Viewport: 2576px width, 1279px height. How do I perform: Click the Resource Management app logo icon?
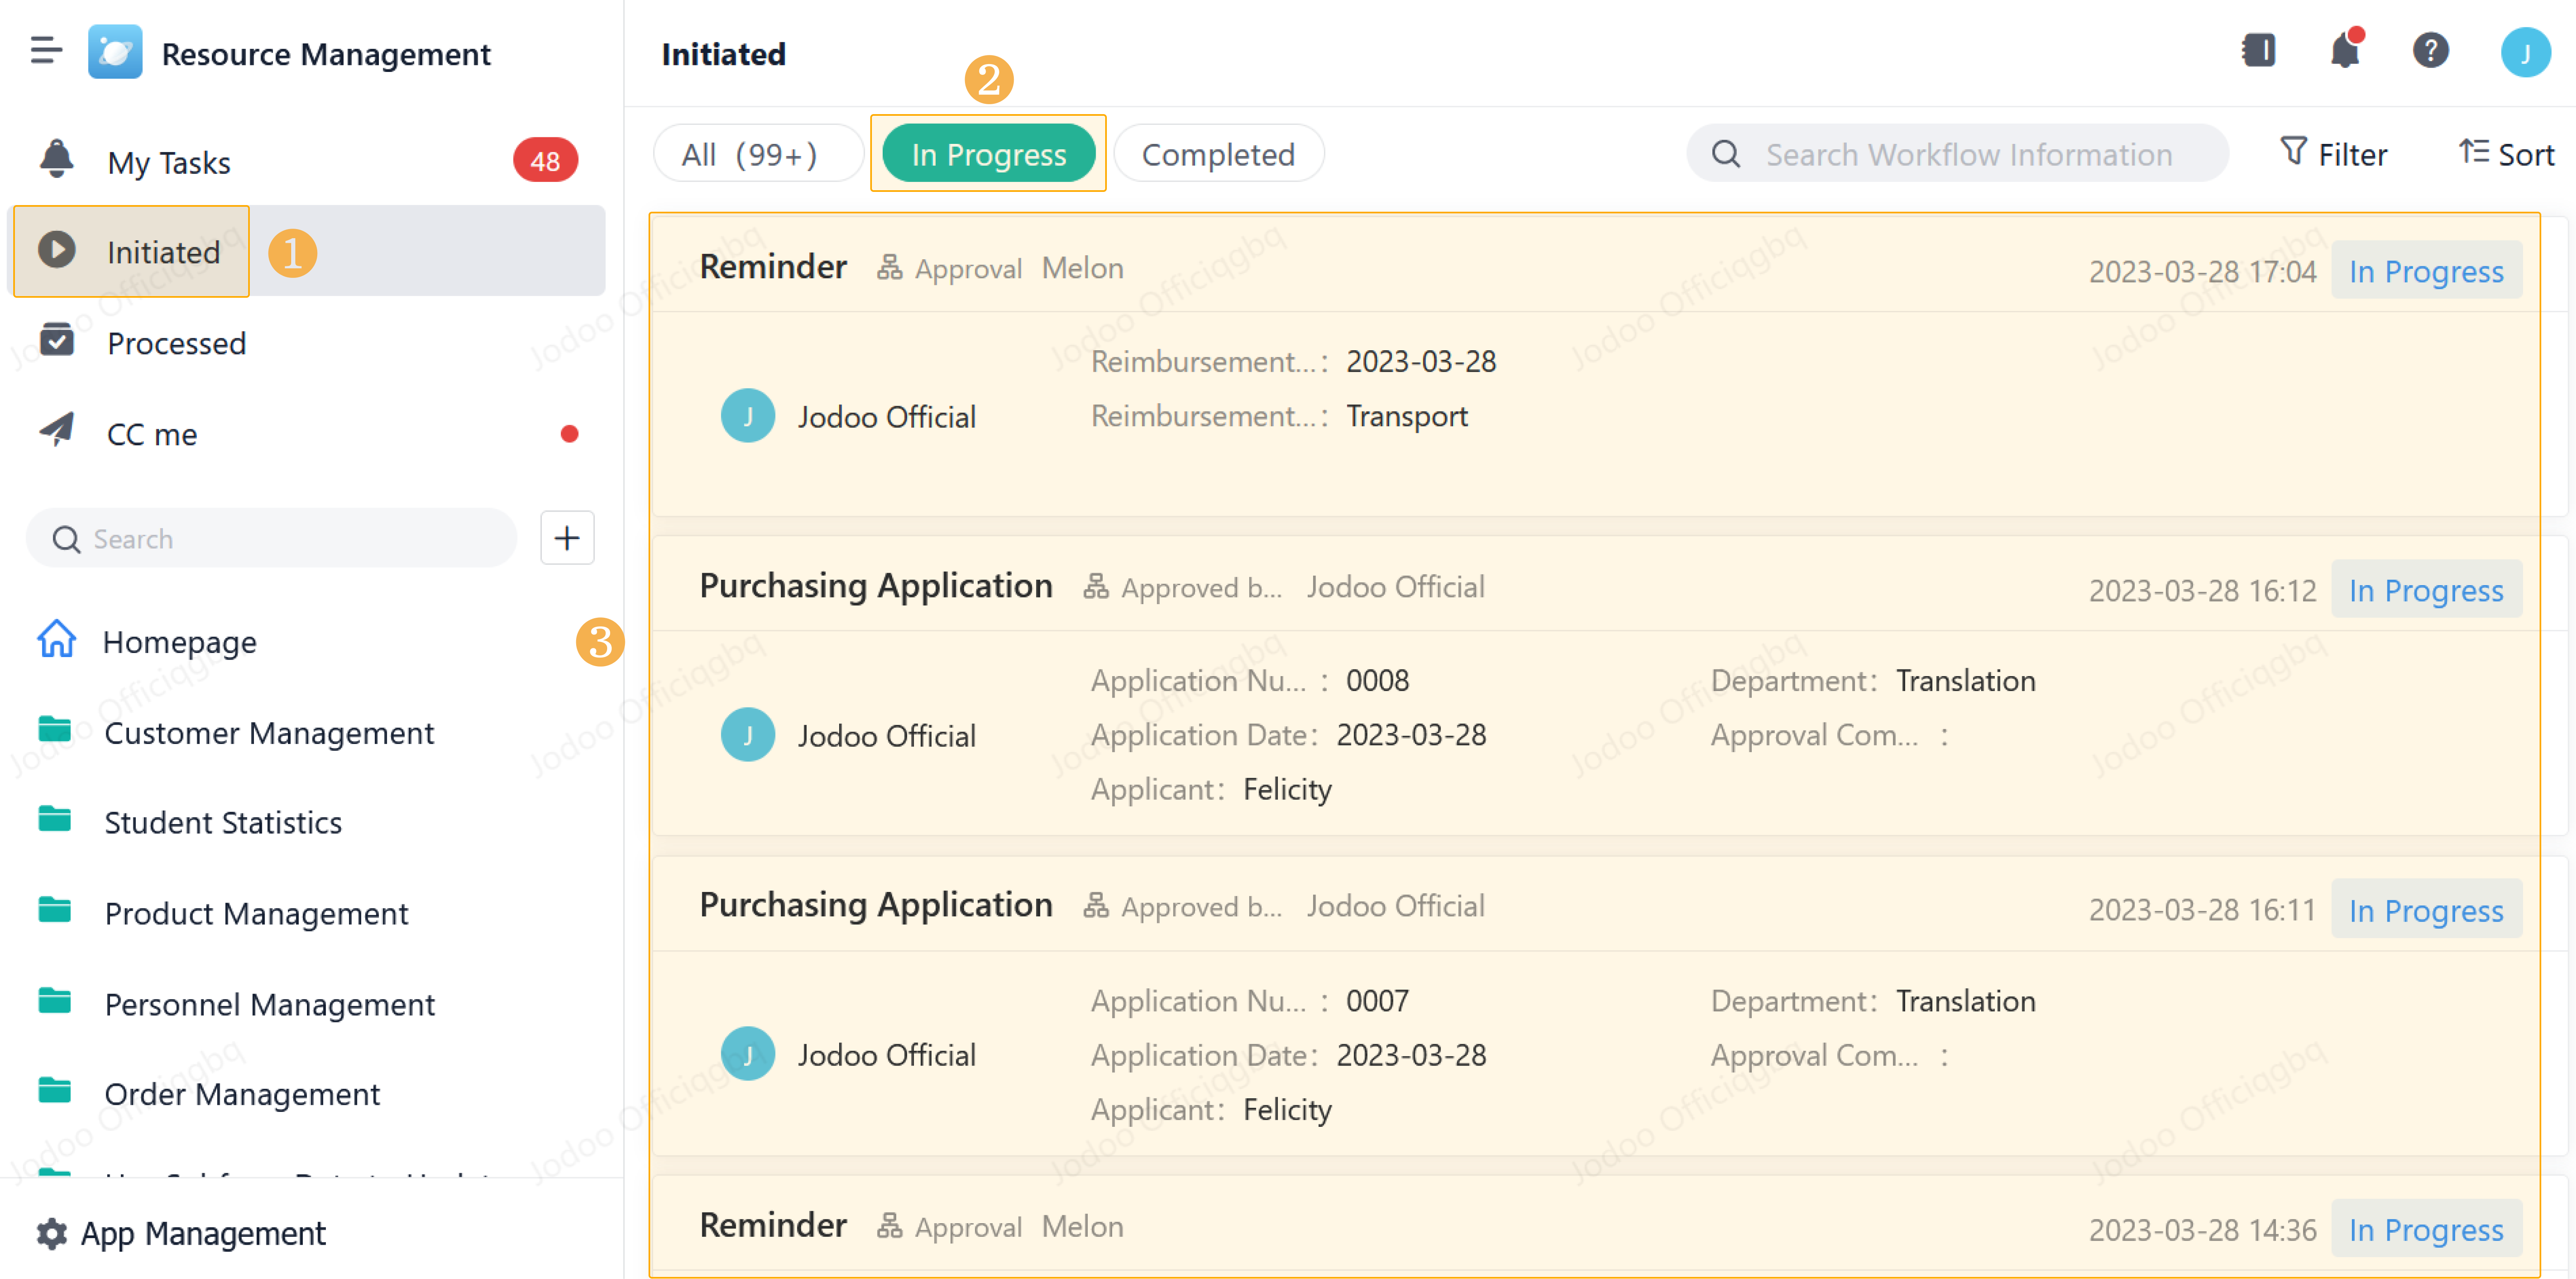tap(115, 52)
